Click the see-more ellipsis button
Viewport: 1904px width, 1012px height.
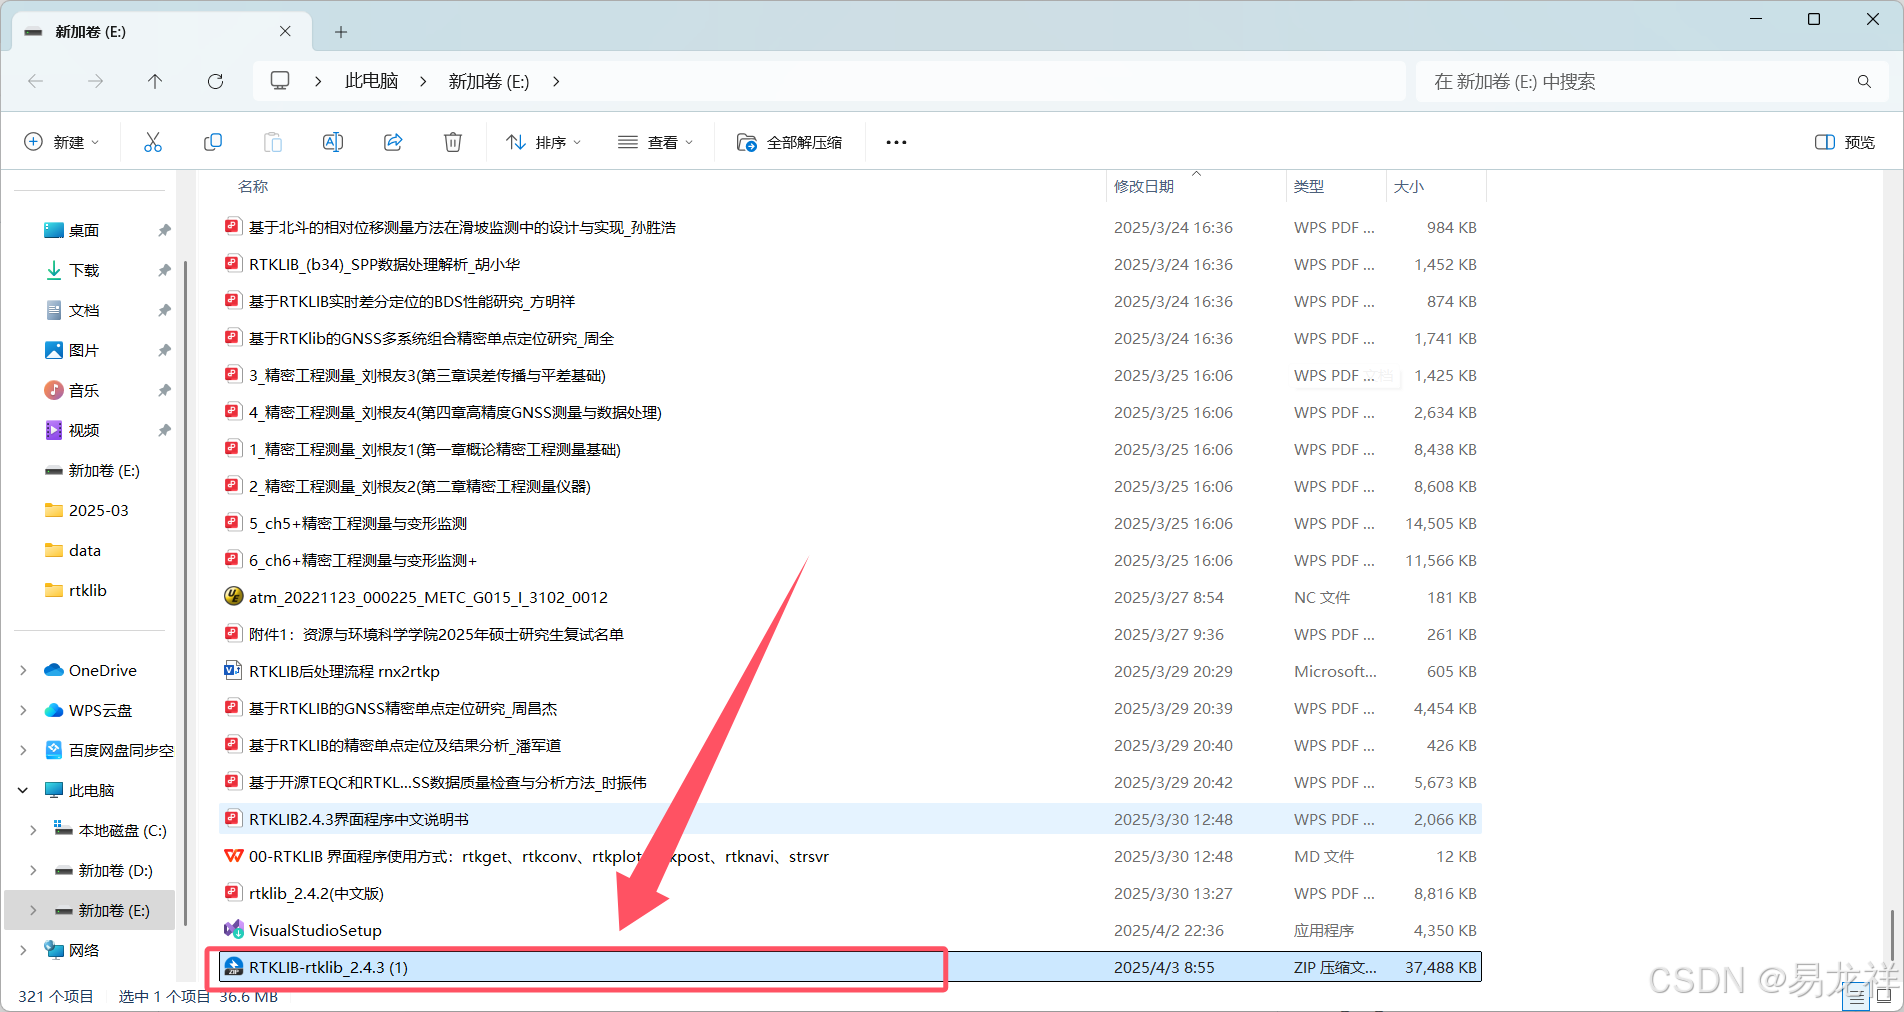click(x=895, y=142)
